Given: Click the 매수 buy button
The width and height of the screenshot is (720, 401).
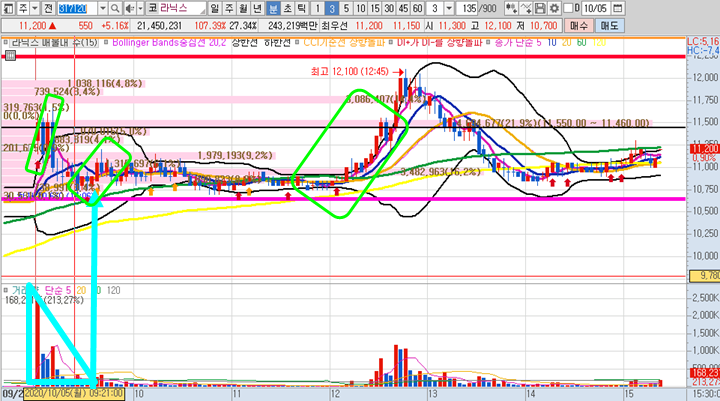Looking at the screenshot, I should pos(579,26).
